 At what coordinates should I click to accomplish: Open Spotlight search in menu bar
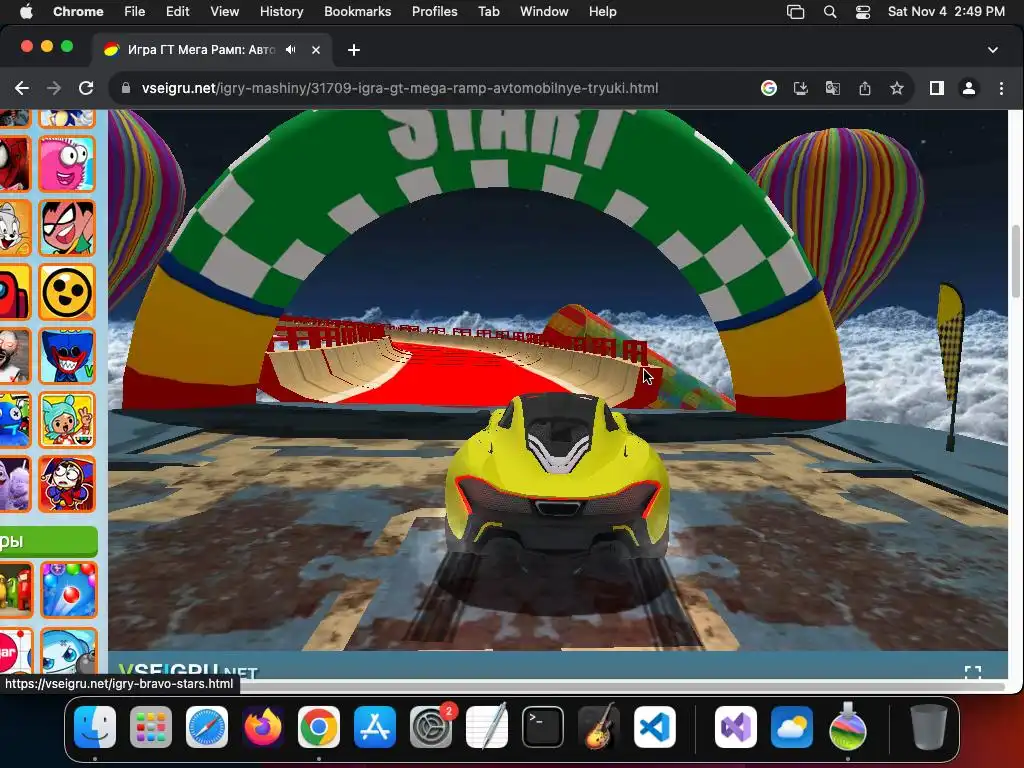coord(830,12)
